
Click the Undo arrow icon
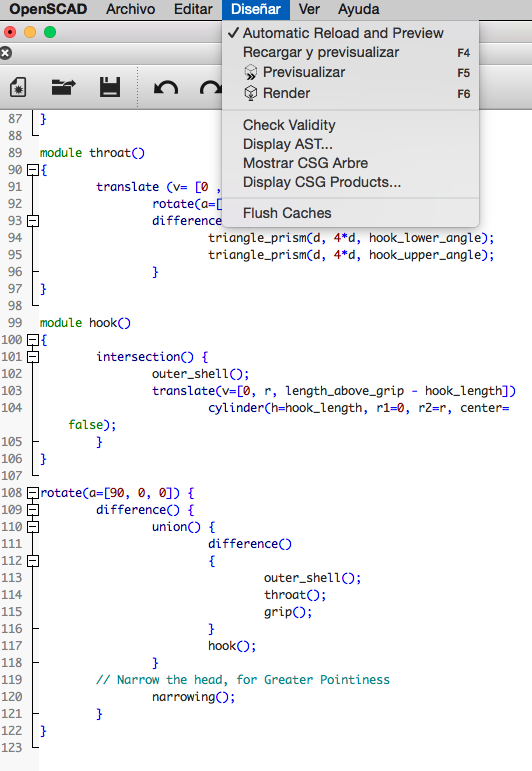[x=166, y=88]
